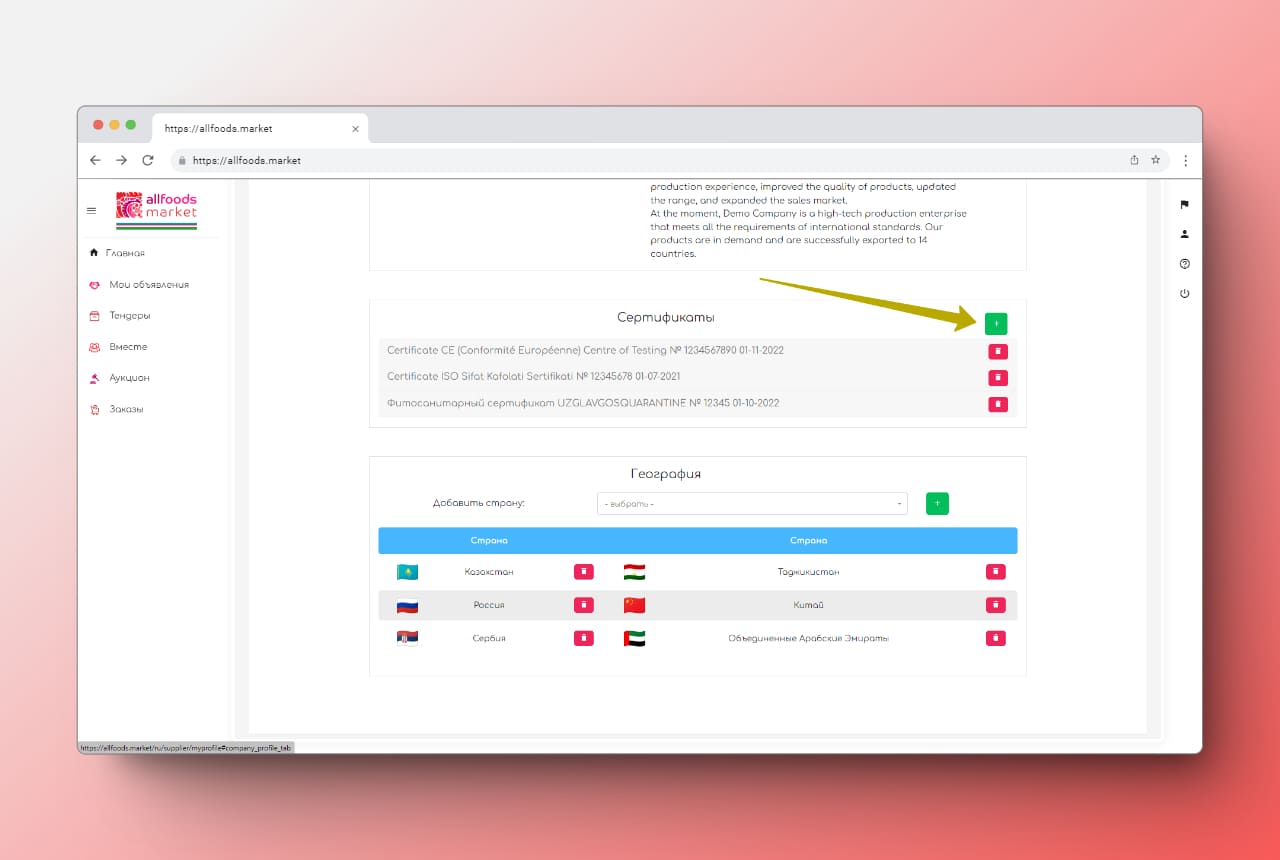Click the География section heading
This screenshot has height=860, width=1280.
tap(665, 474)
